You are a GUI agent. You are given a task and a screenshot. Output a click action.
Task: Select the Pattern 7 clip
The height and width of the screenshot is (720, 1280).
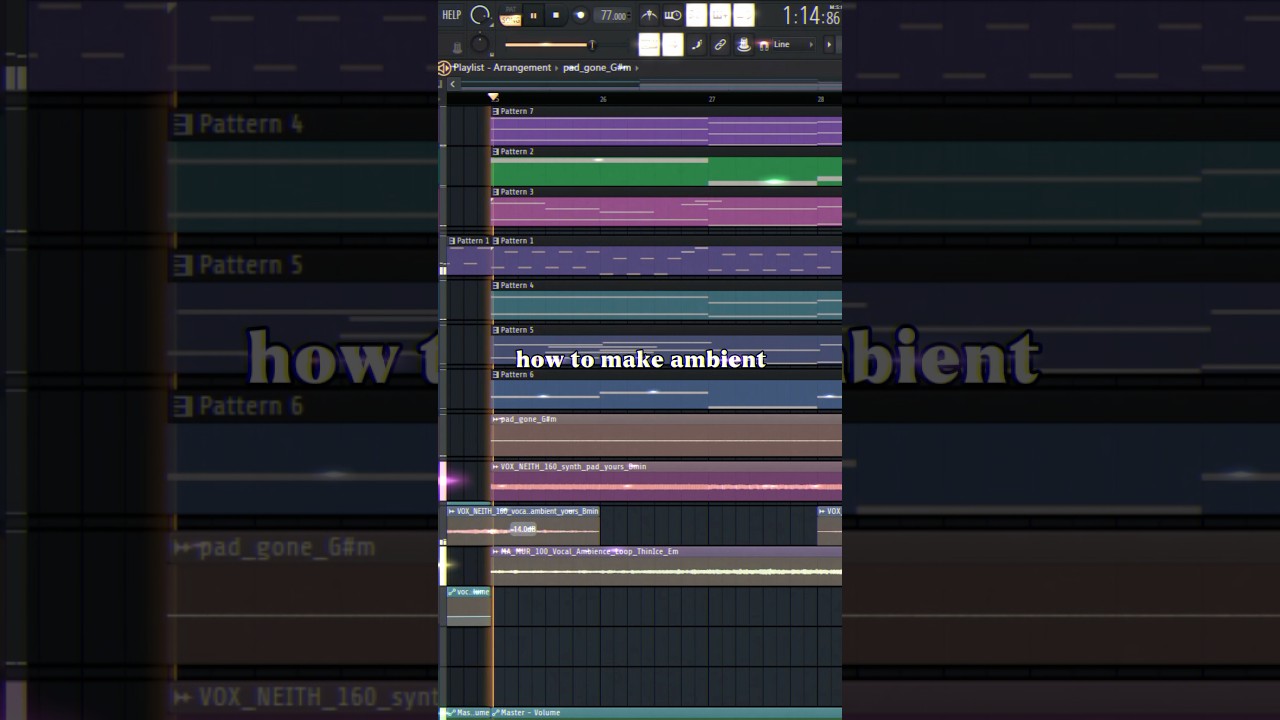pos(666,126)
